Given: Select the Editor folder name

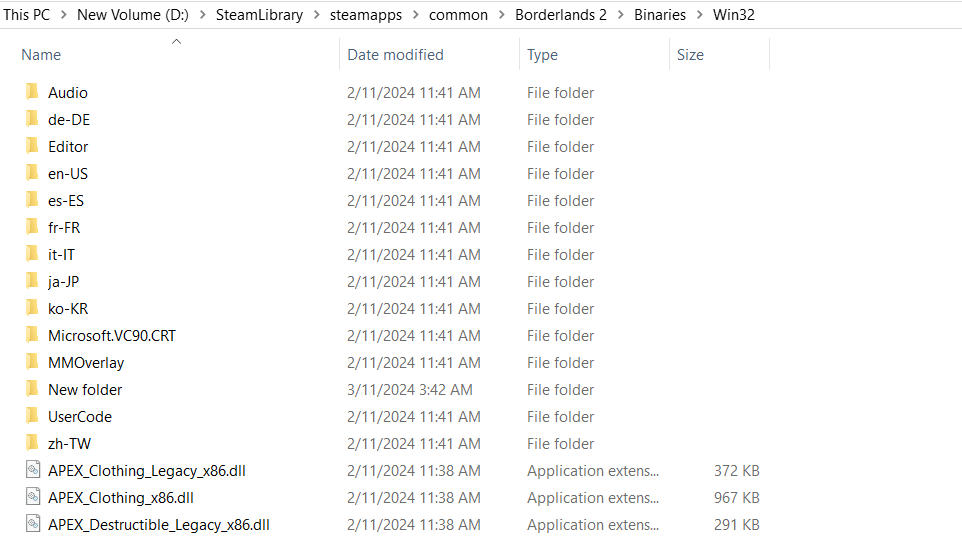Looking at the screenshot, I should 68,147.
